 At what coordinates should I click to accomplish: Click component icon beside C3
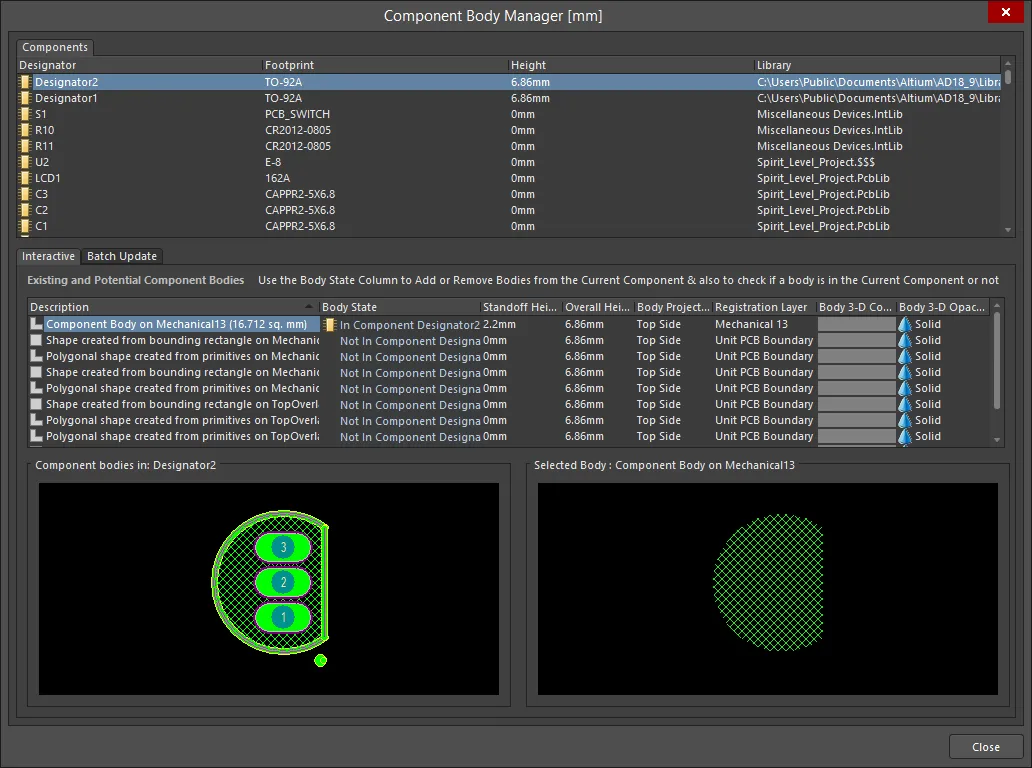click(25, 194)
